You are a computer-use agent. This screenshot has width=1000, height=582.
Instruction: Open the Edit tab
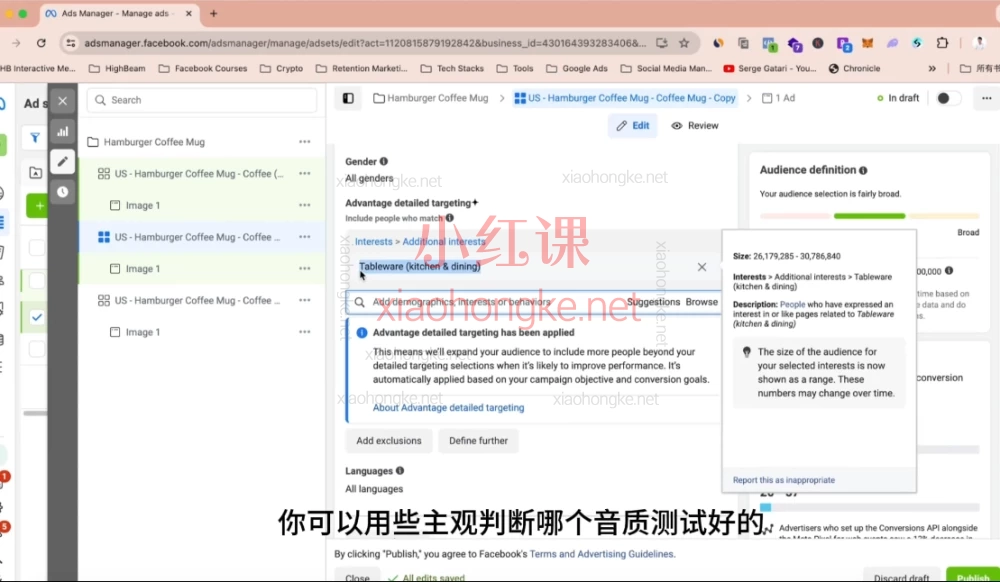[633, 126]
